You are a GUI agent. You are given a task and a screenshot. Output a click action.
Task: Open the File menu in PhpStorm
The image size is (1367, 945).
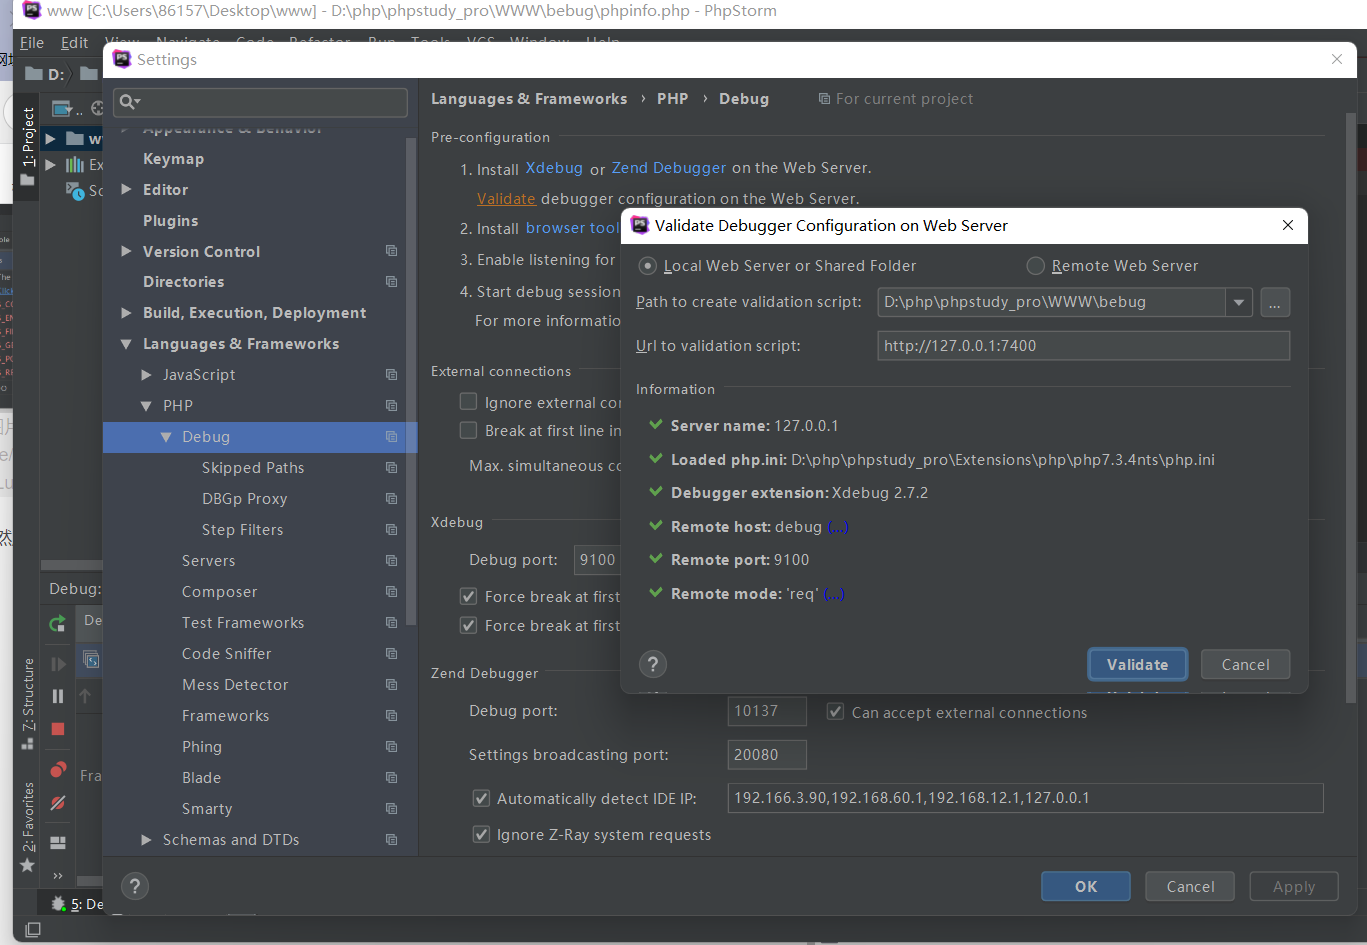point(32,43)
